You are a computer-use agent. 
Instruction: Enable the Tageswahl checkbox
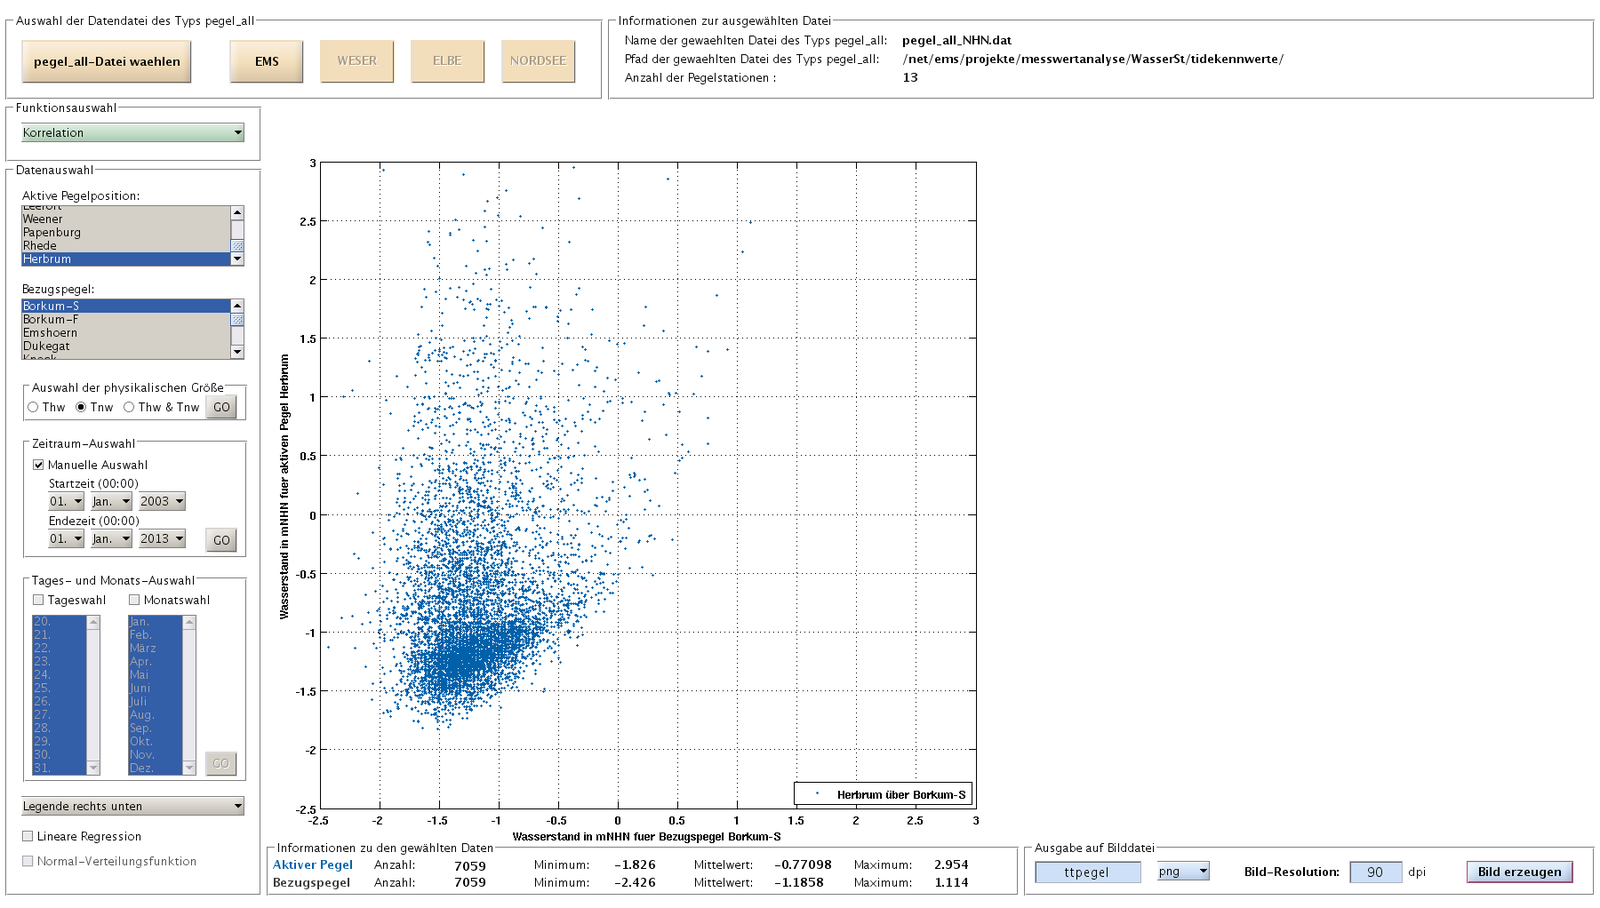click(38, 600)
